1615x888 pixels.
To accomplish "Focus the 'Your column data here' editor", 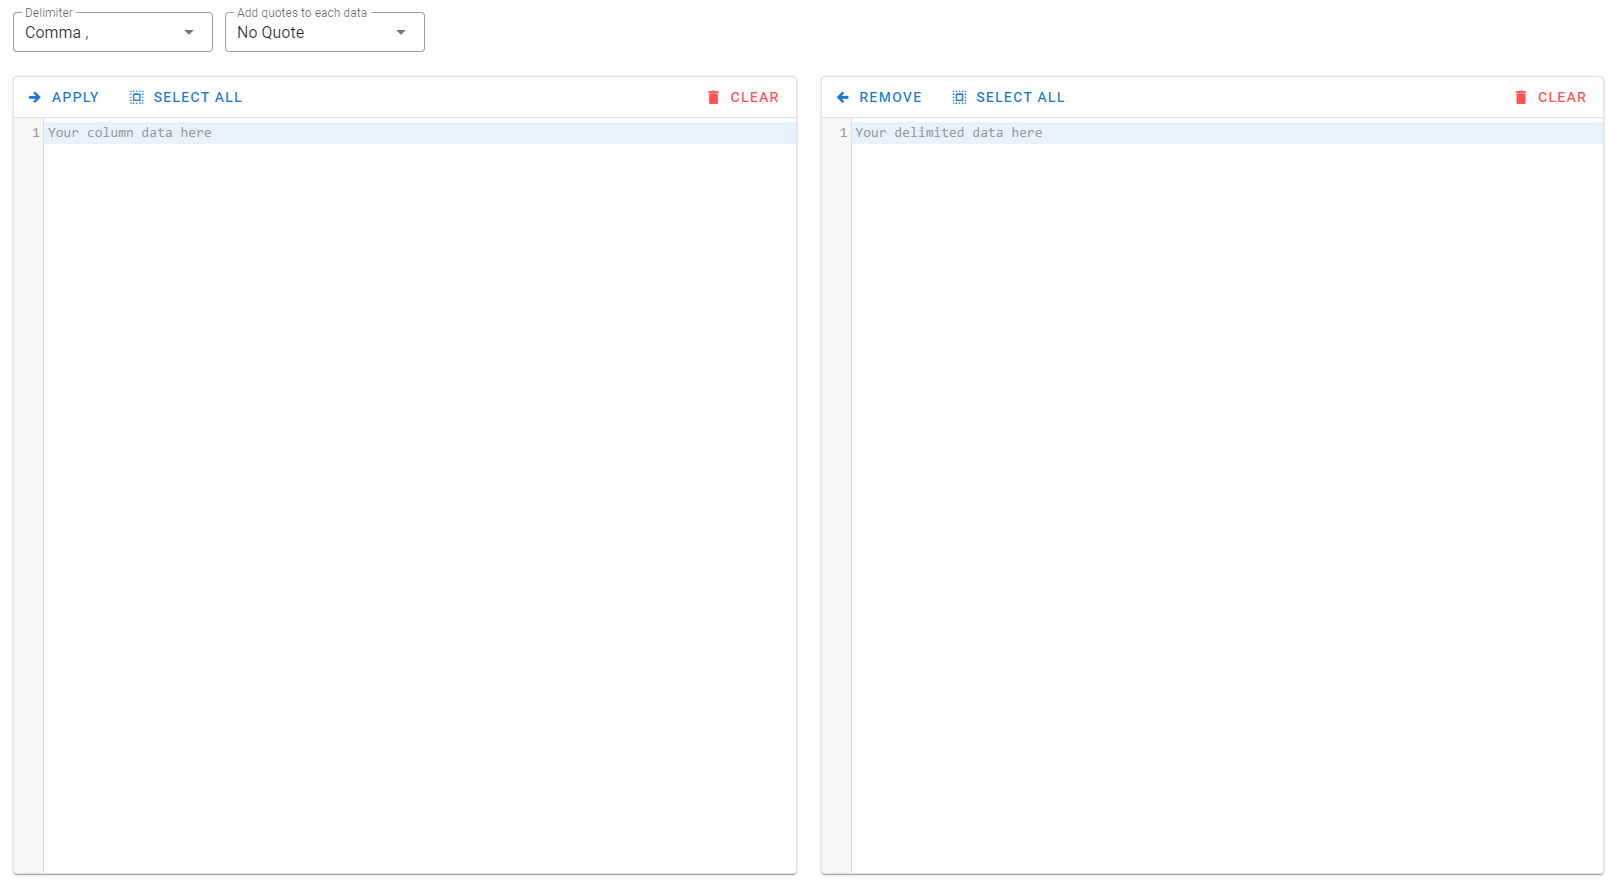I will [420, 496].
